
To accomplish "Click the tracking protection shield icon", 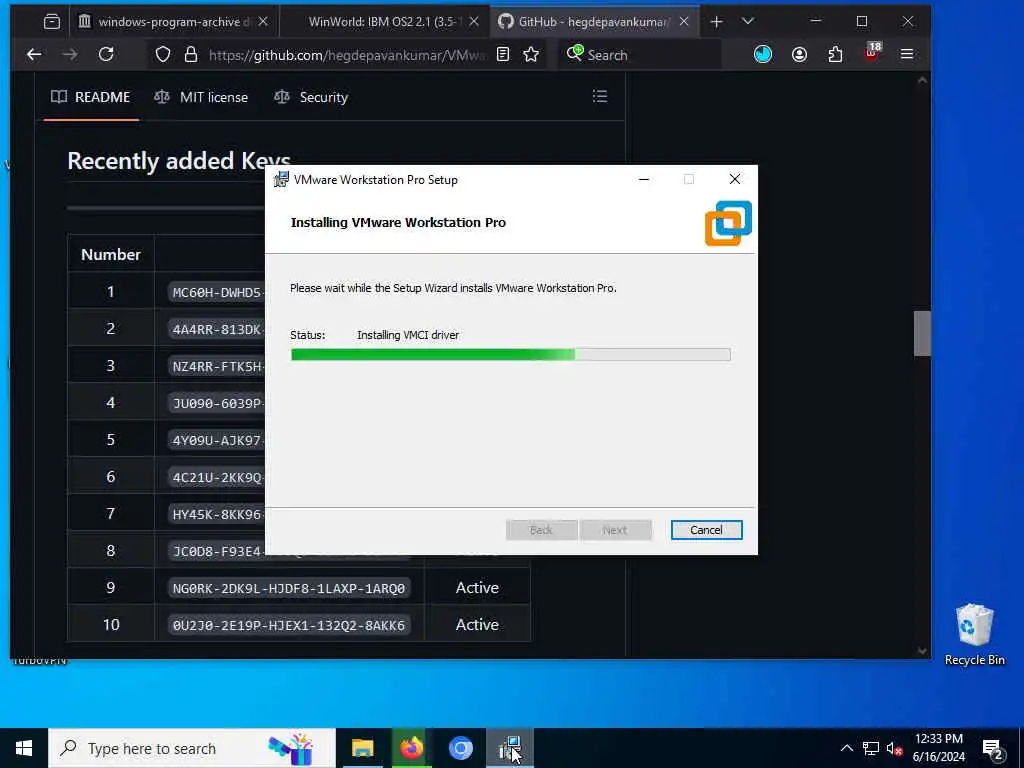I will (x=163, y=55).
